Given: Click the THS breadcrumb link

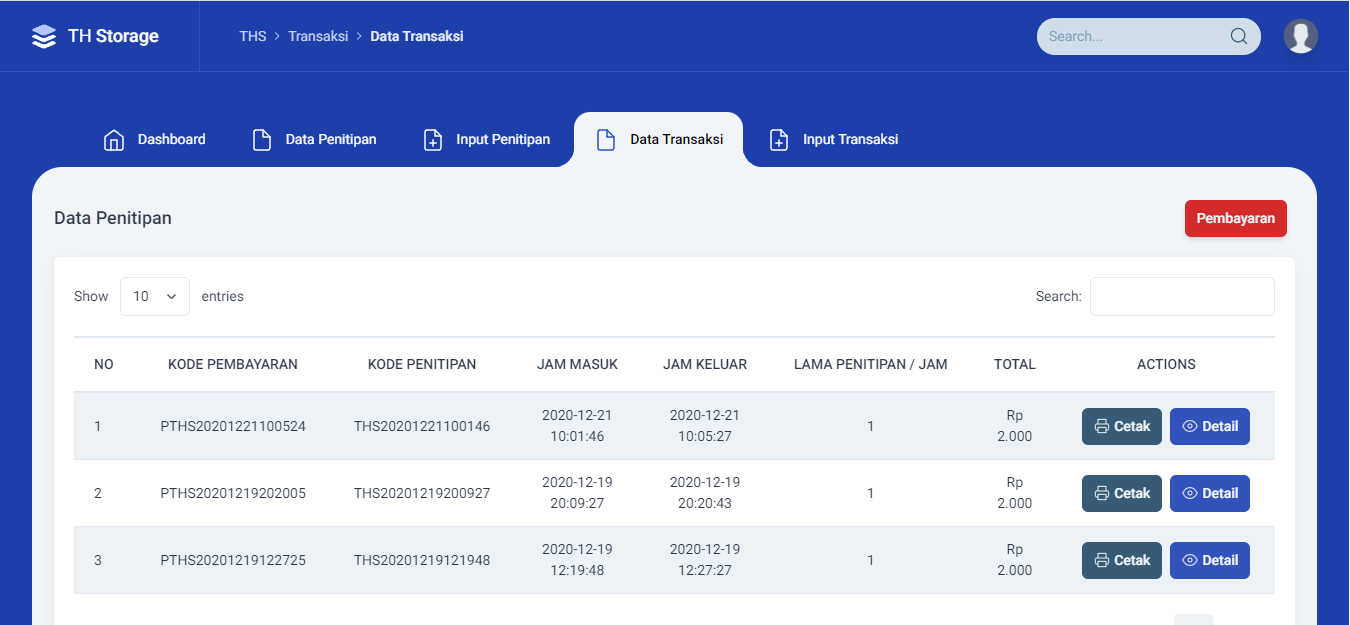Looking at the screenshot, I should pos(253,37).
